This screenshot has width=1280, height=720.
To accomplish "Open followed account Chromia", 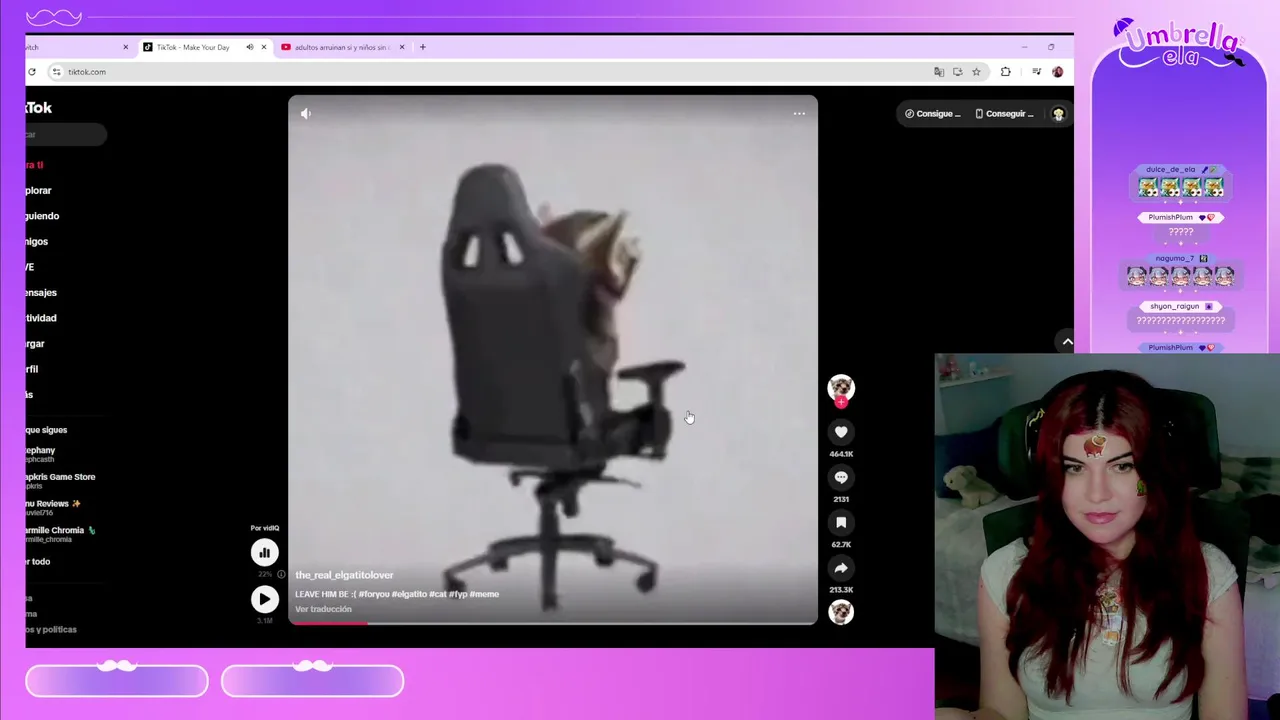I will click(x=61, y=534).
